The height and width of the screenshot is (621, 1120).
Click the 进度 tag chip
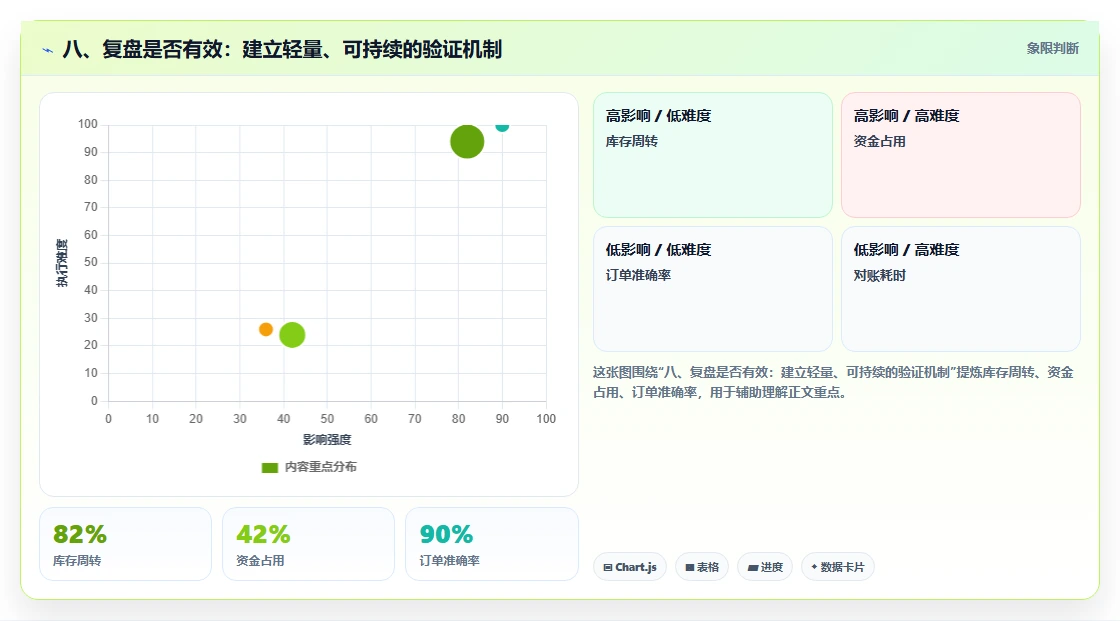point(765,567)
